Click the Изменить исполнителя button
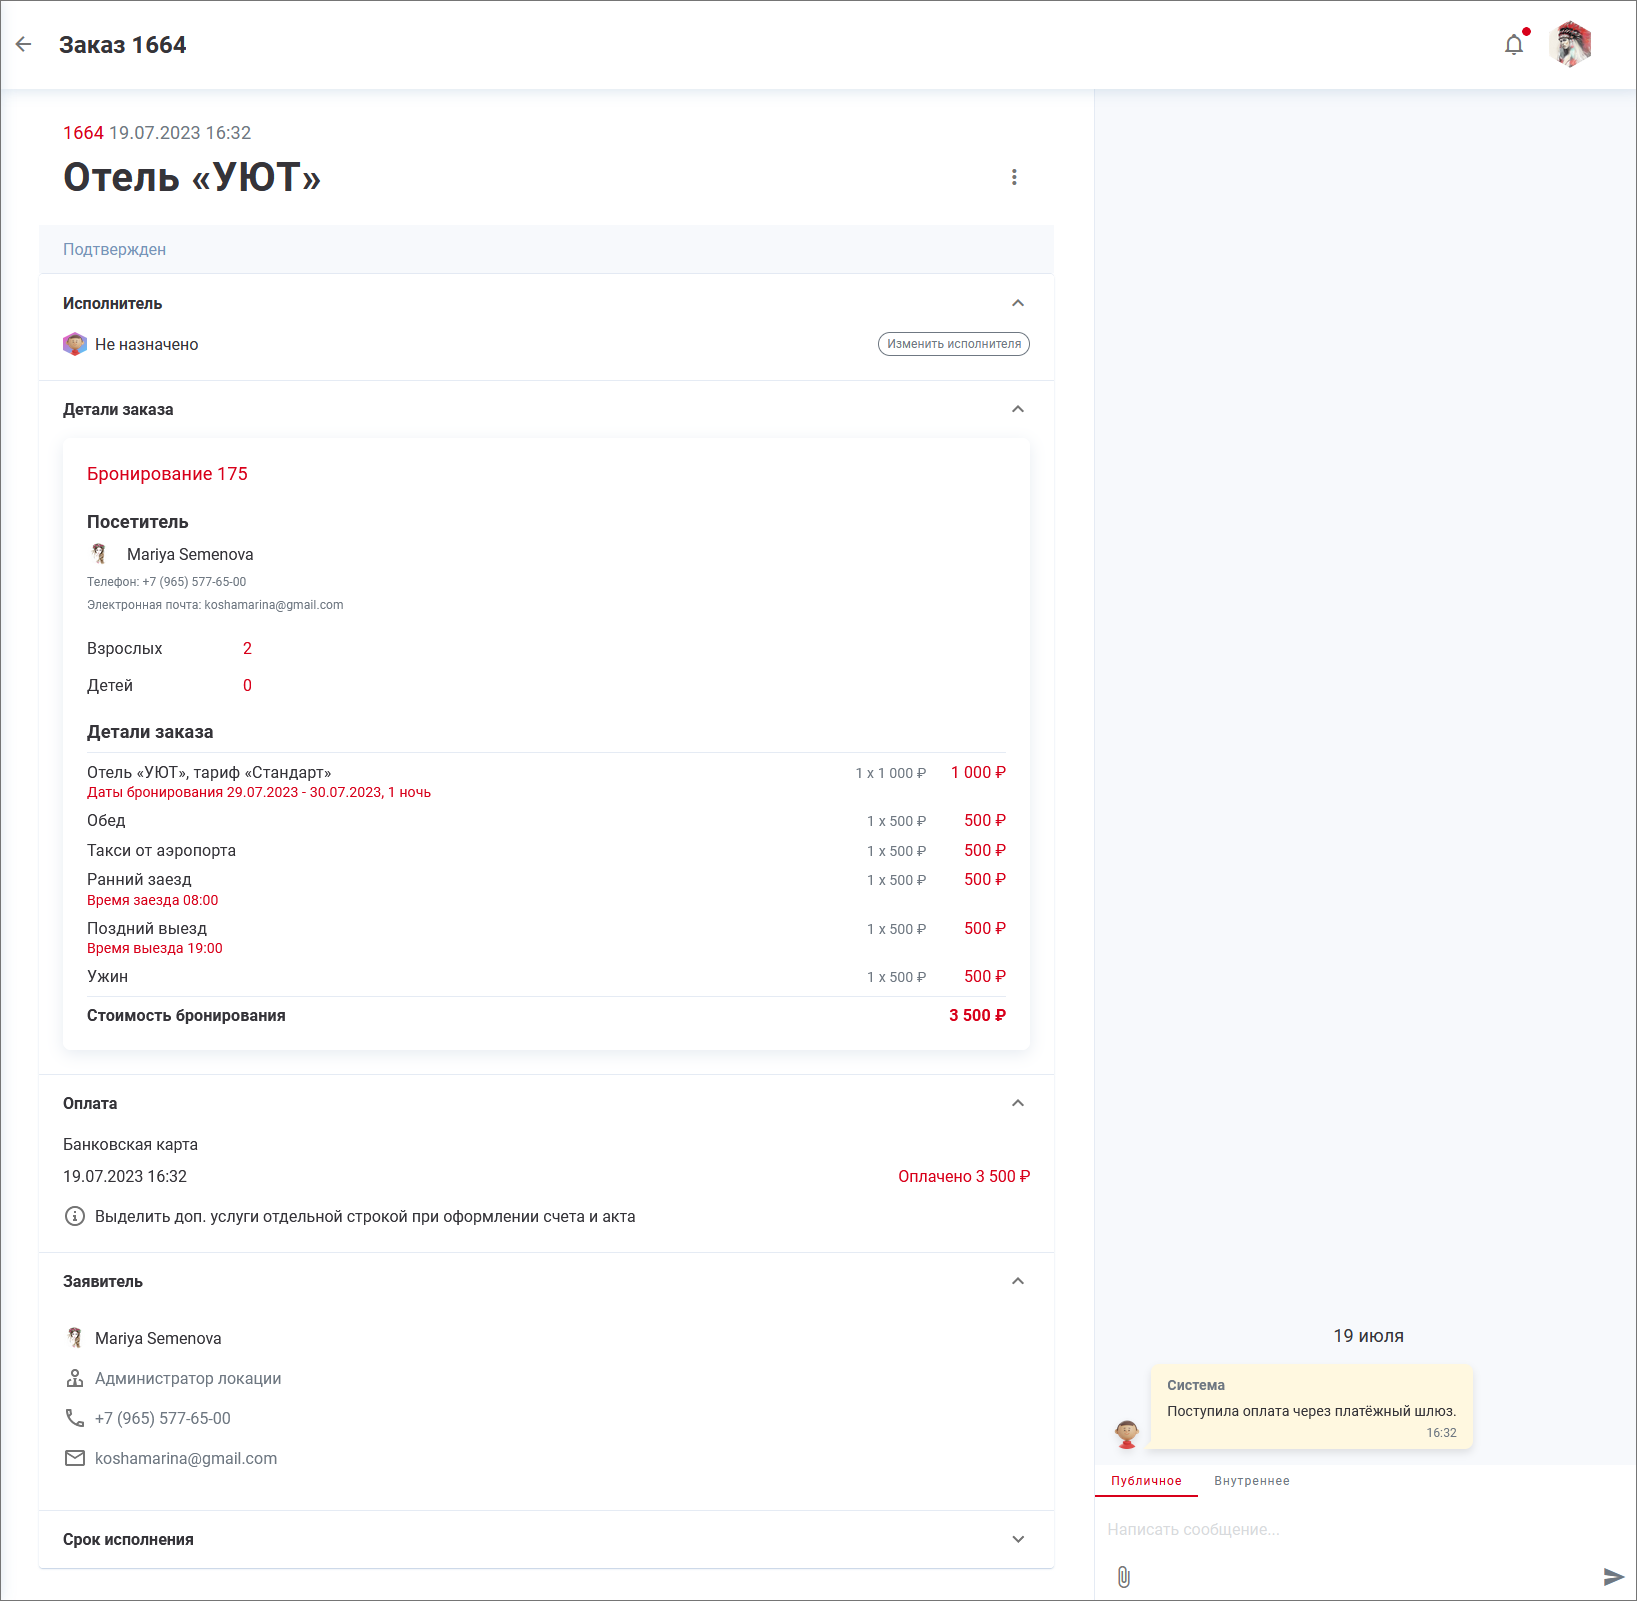1637x1601 pixels. click(x=953, y=344)
